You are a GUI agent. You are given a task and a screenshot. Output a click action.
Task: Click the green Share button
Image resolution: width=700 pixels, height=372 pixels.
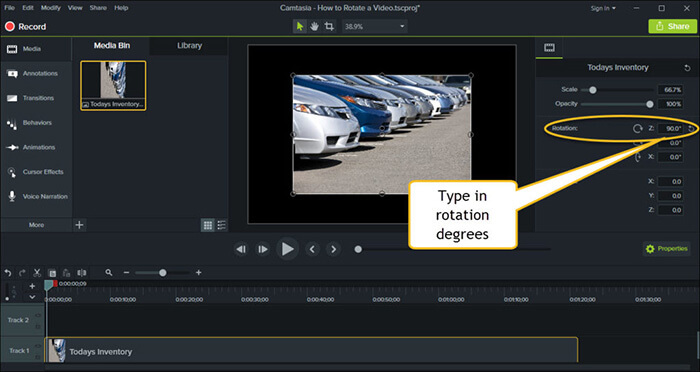point(672,26)
